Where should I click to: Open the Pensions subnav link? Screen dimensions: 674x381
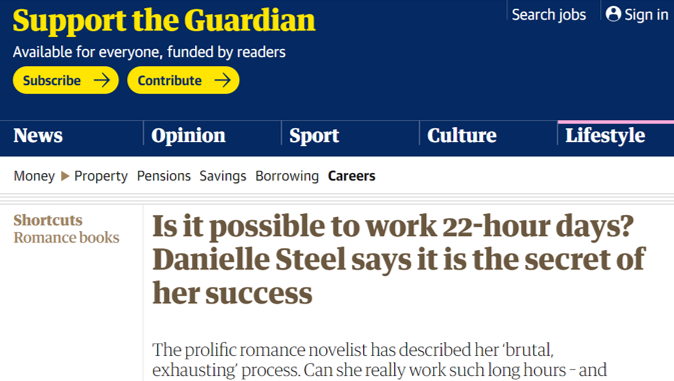[164, 176]
